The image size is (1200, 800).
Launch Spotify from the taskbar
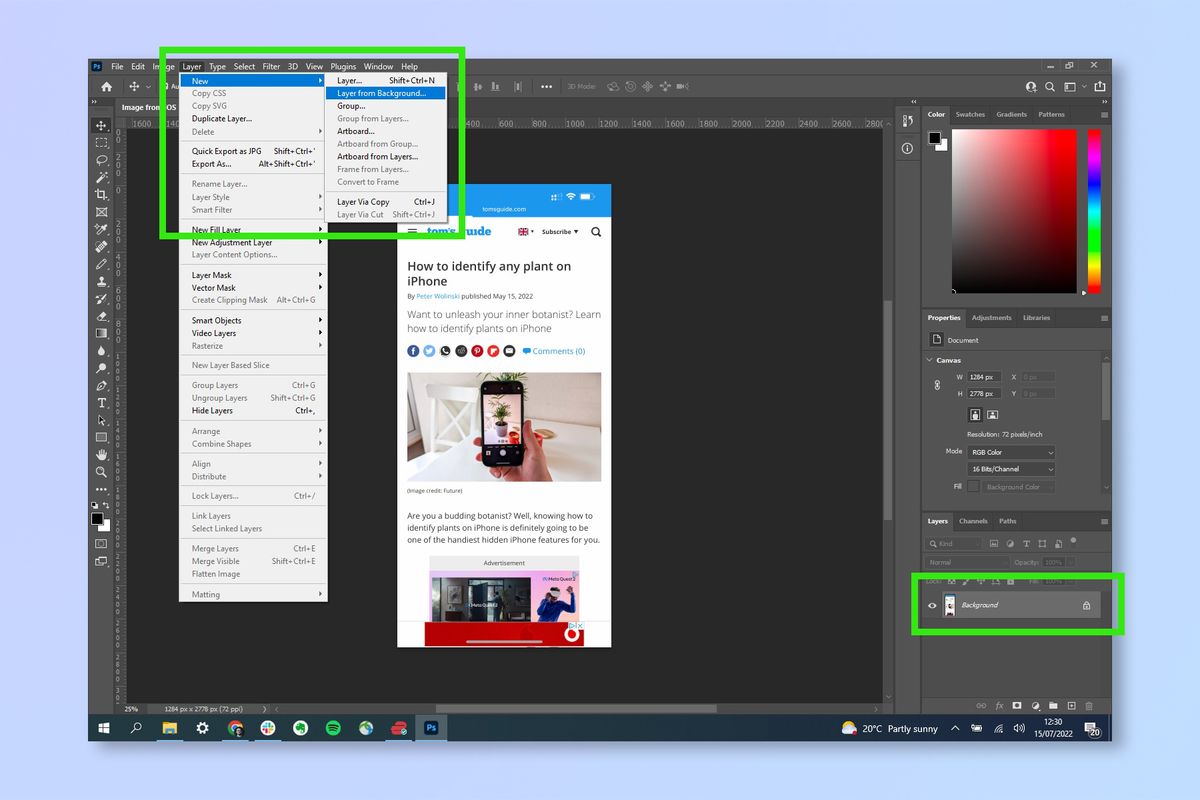pyautogui.click(x=333, y=728)
